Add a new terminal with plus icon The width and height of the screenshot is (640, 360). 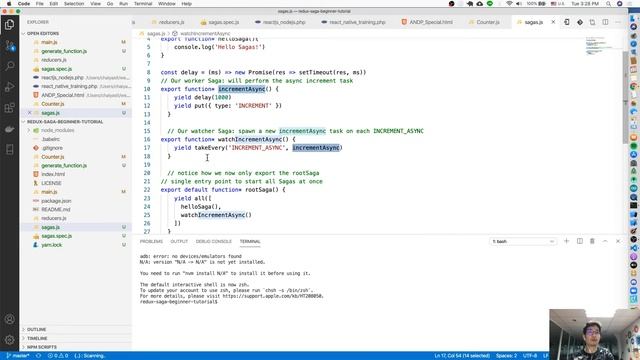[567, 241]
